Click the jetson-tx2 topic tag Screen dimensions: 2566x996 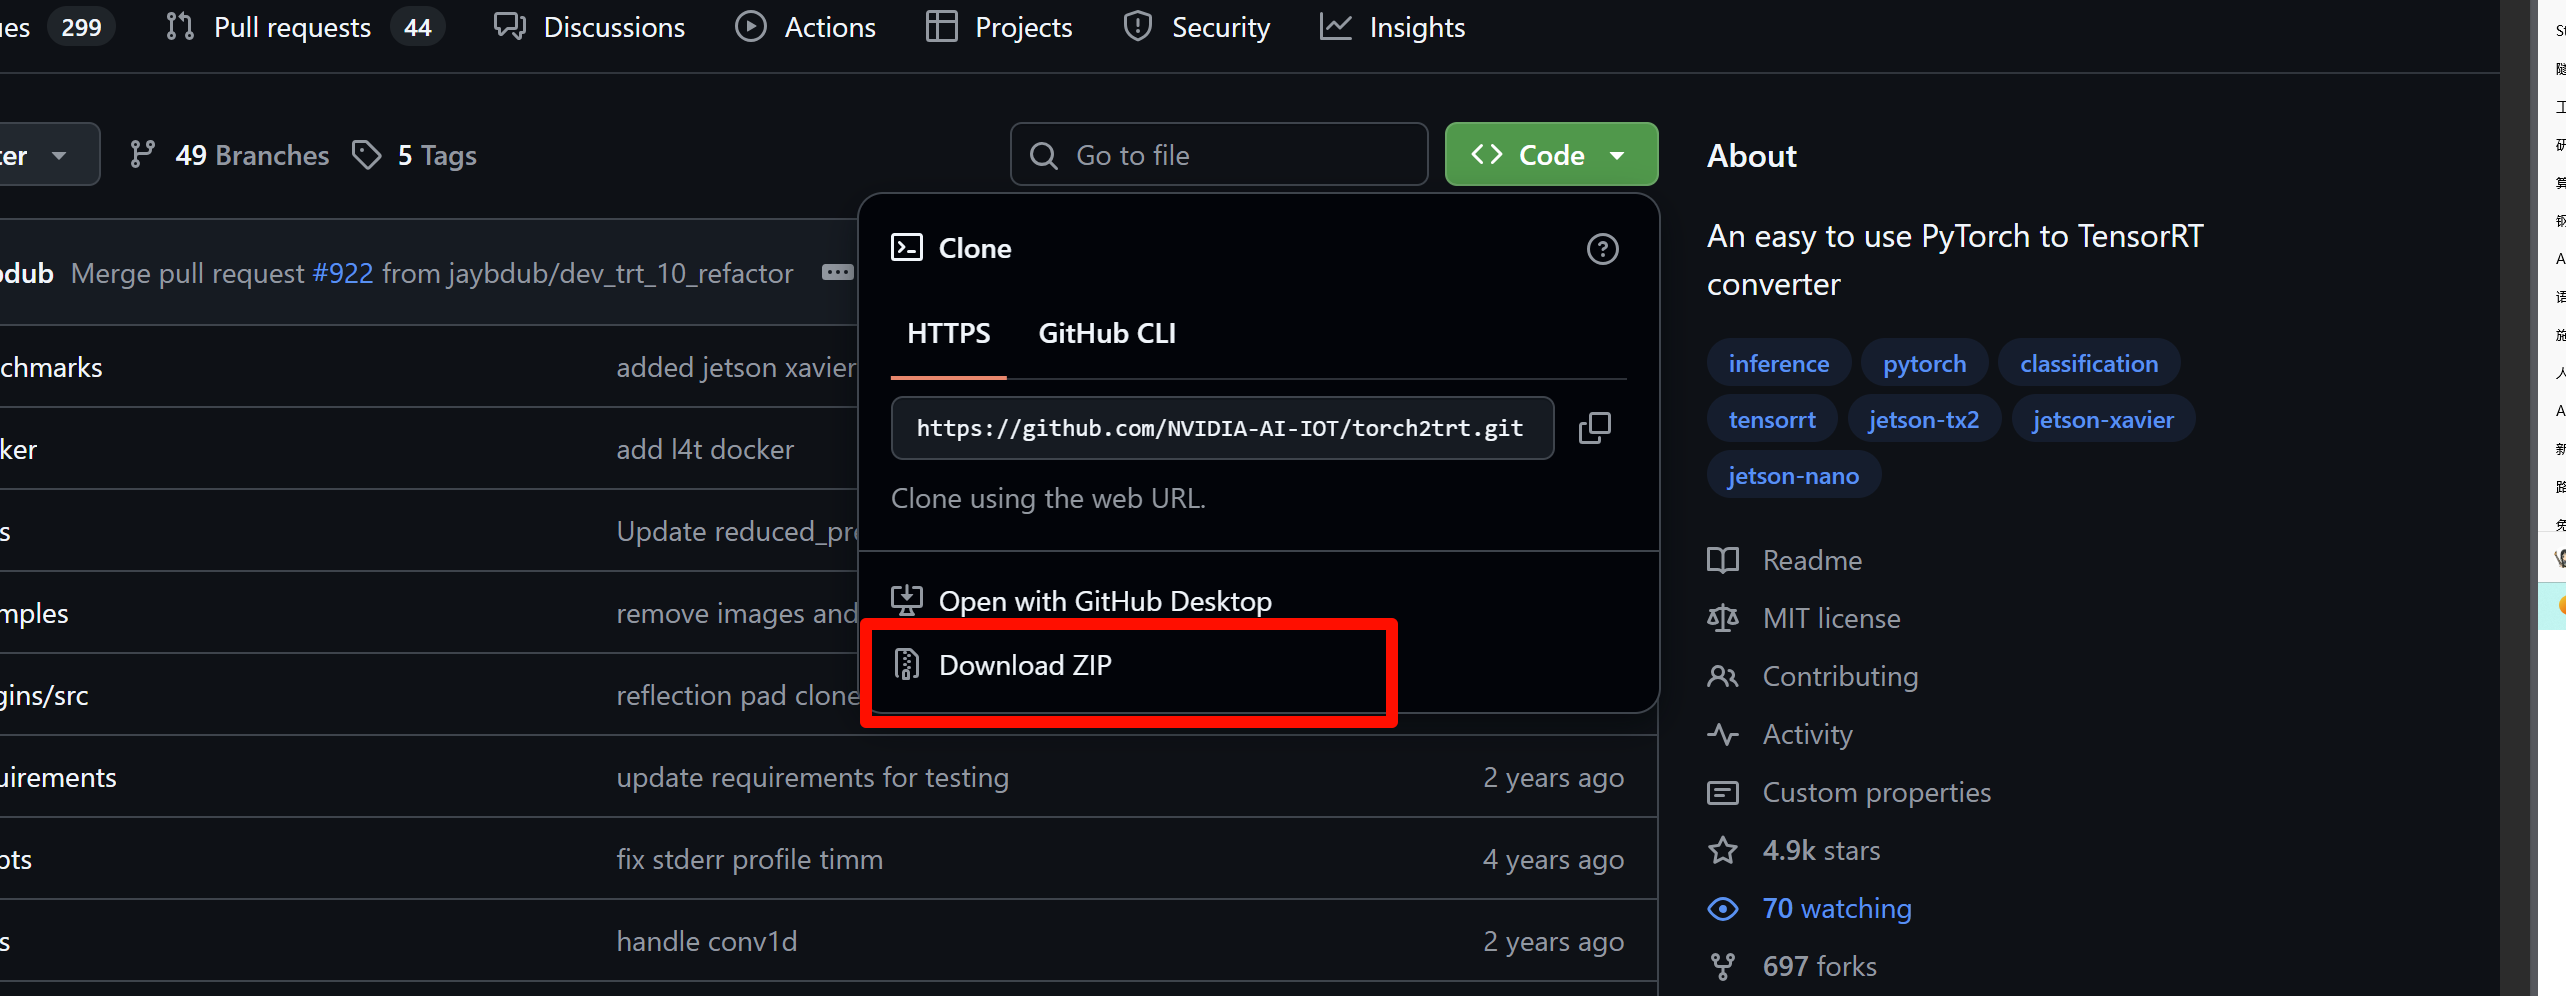[1923, 419]
